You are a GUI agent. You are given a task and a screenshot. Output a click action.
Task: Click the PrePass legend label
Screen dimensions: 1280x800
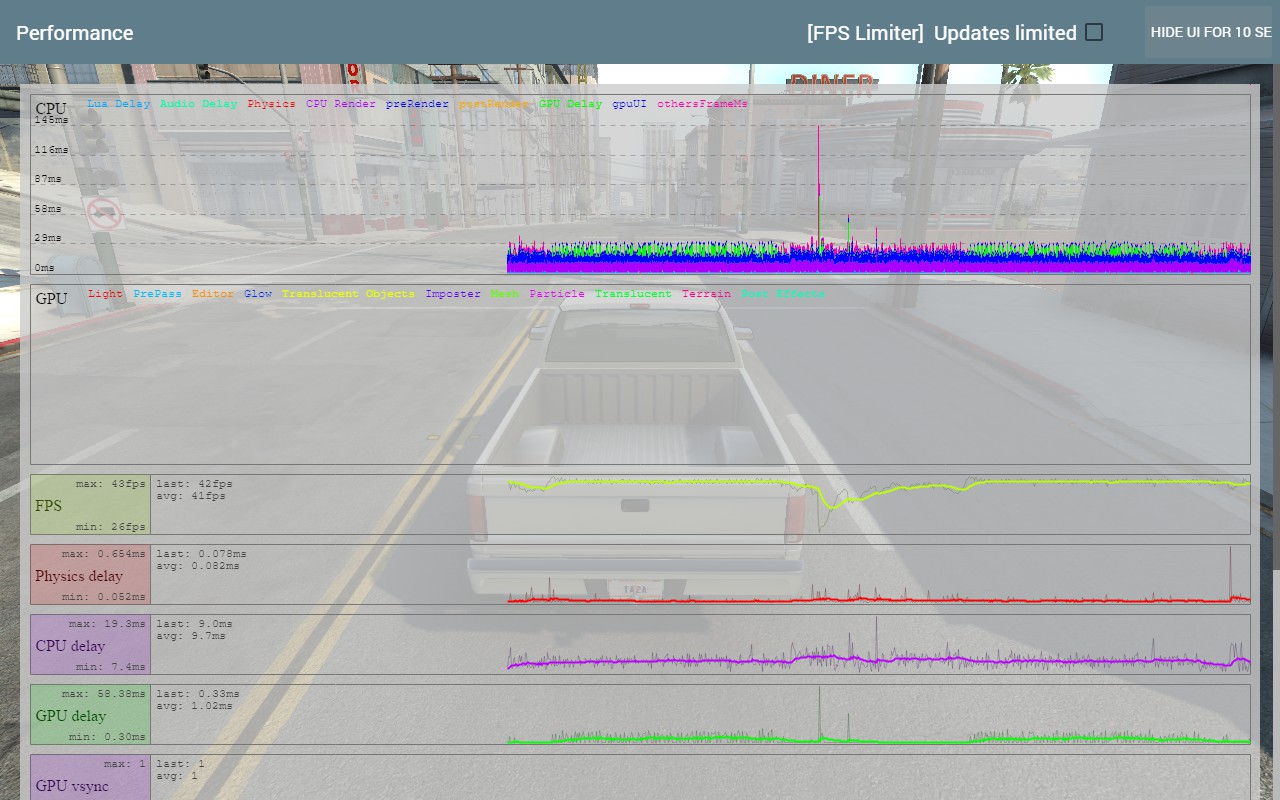point(157,294)
